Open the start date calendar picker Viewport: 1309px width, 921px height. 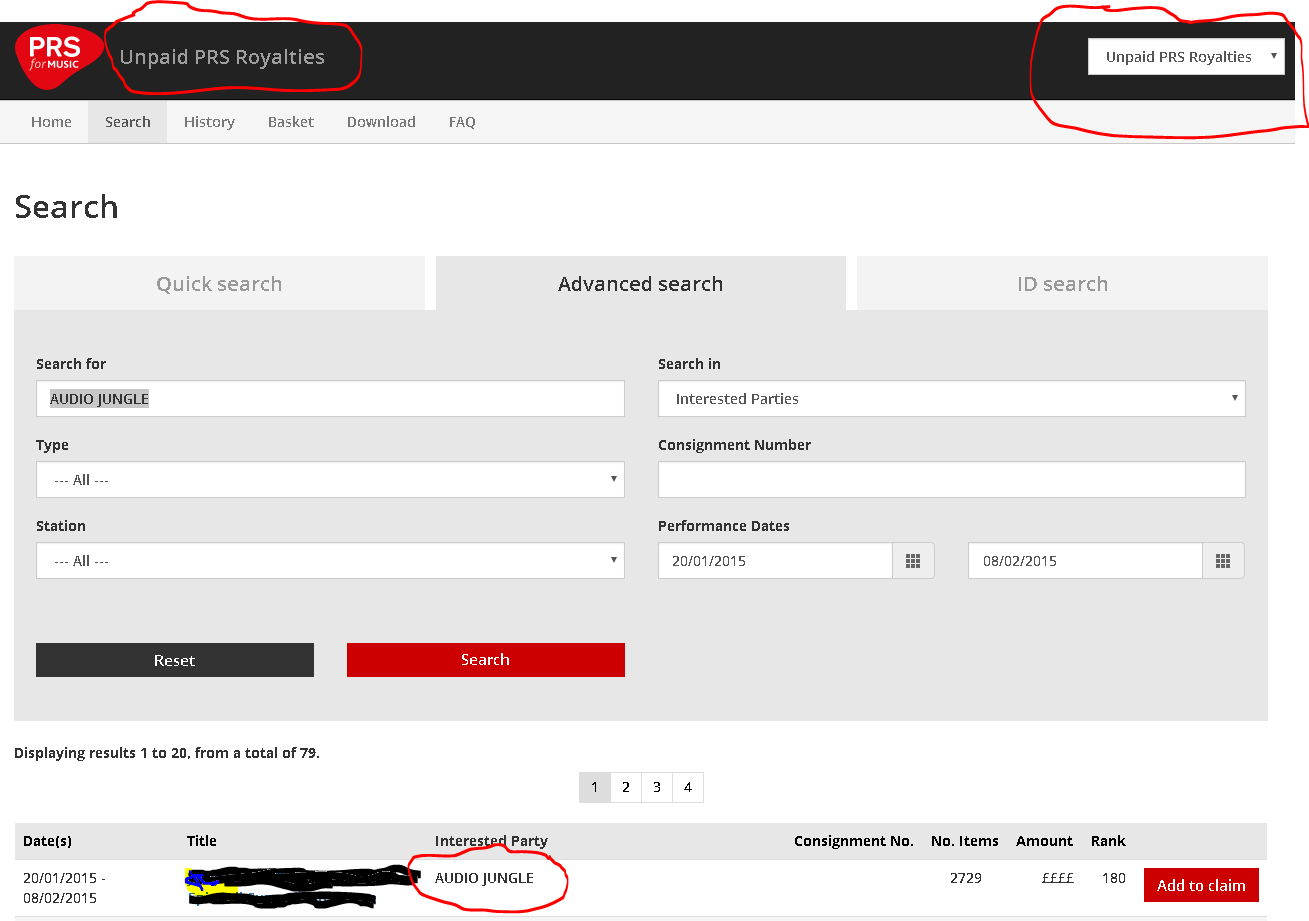(x=913, y=561)
